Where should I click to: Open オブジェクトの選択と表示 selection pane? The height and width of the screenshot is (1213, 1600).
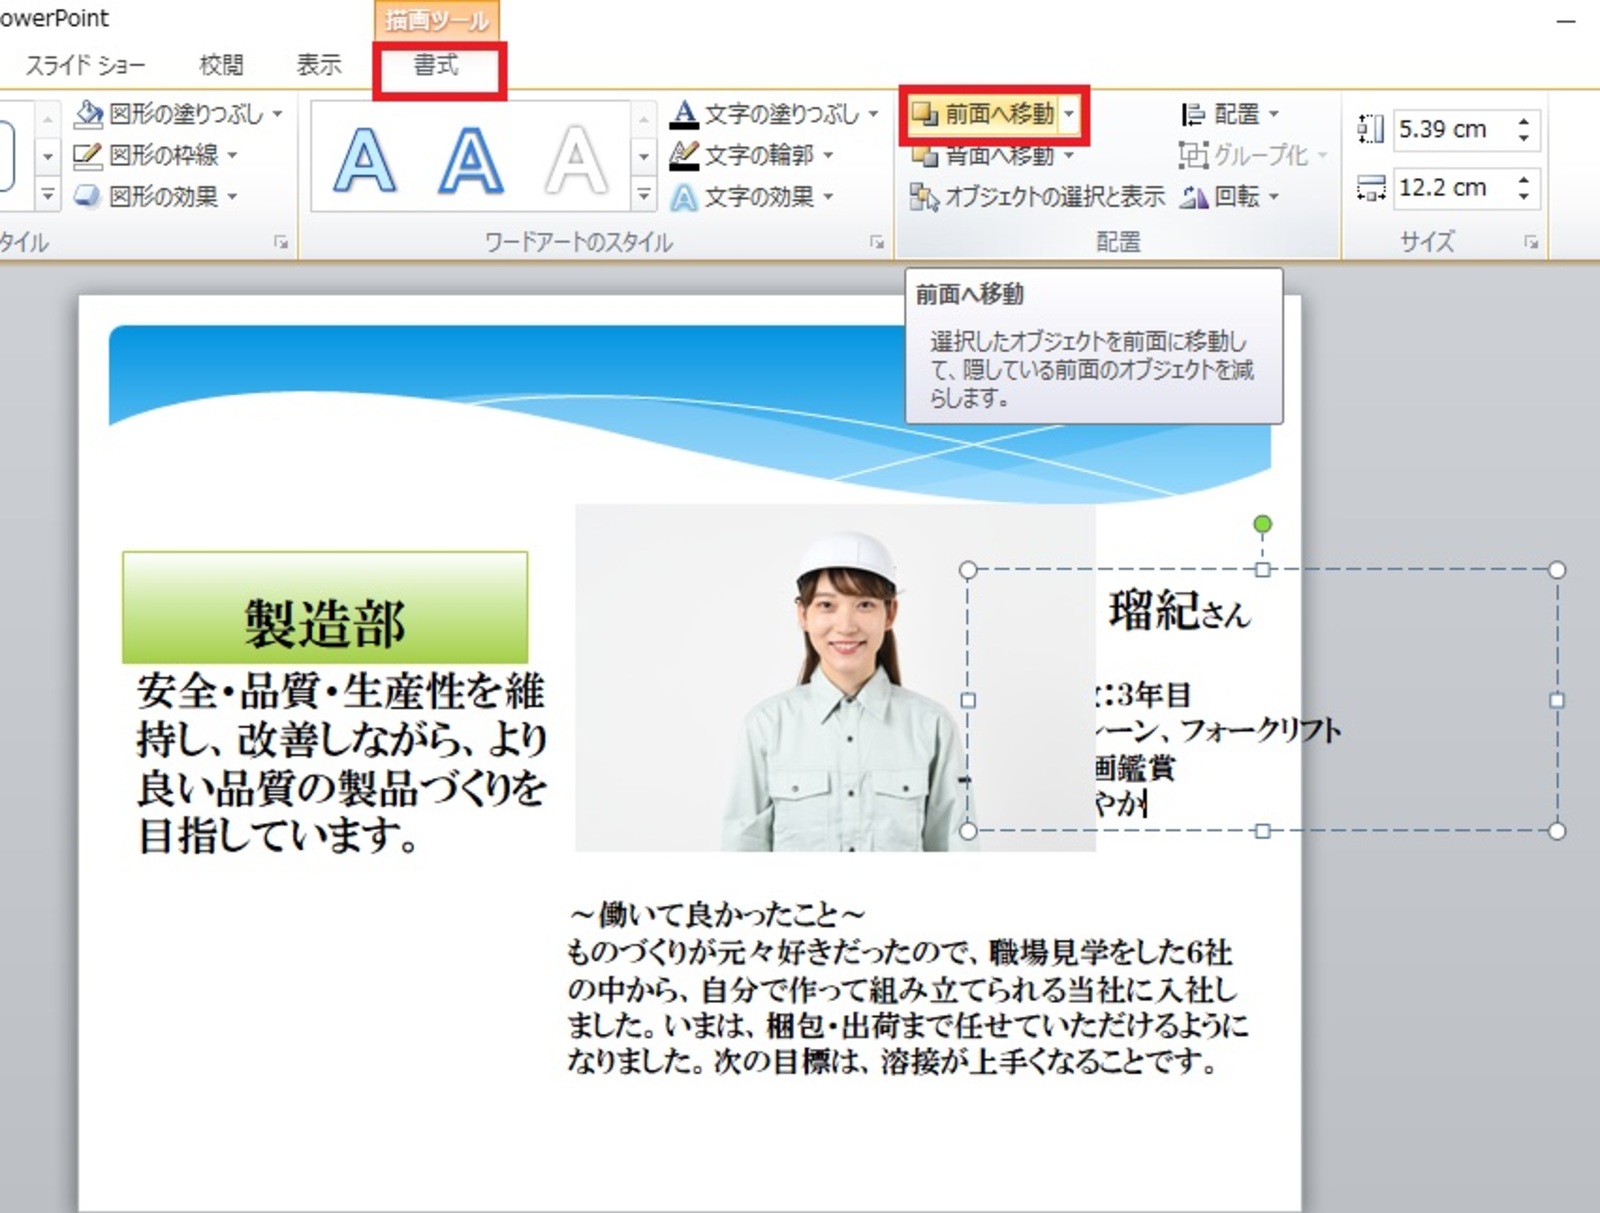(x=1037, y=197)
